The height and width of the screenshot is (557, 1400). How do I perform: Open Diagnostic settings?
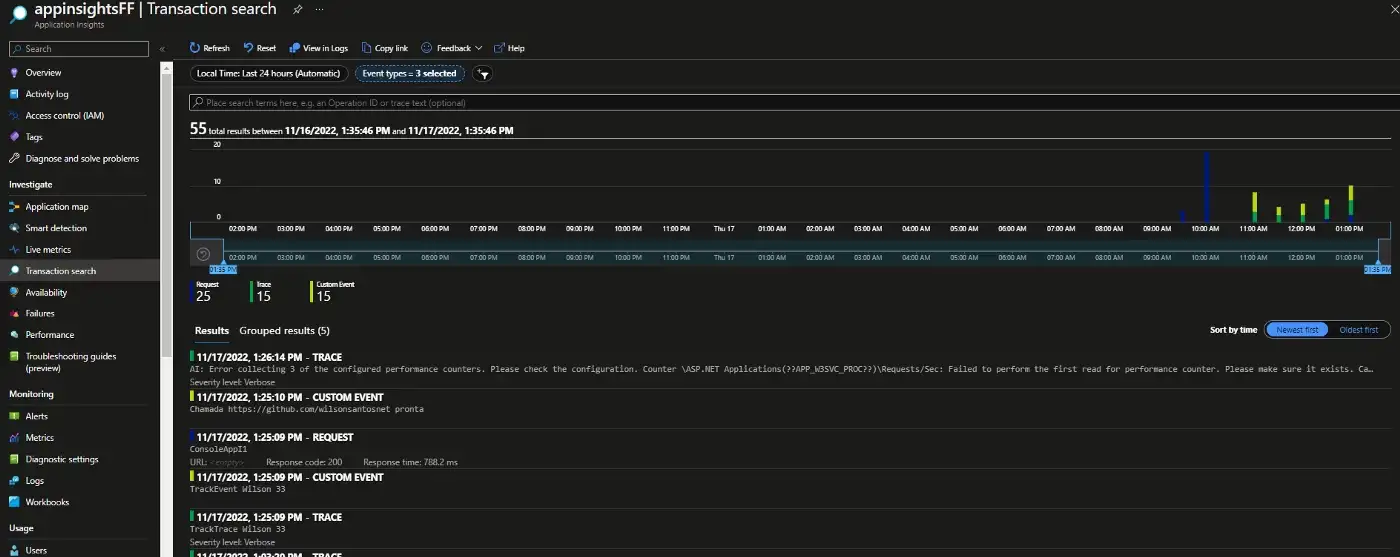[x=62, y=459]
